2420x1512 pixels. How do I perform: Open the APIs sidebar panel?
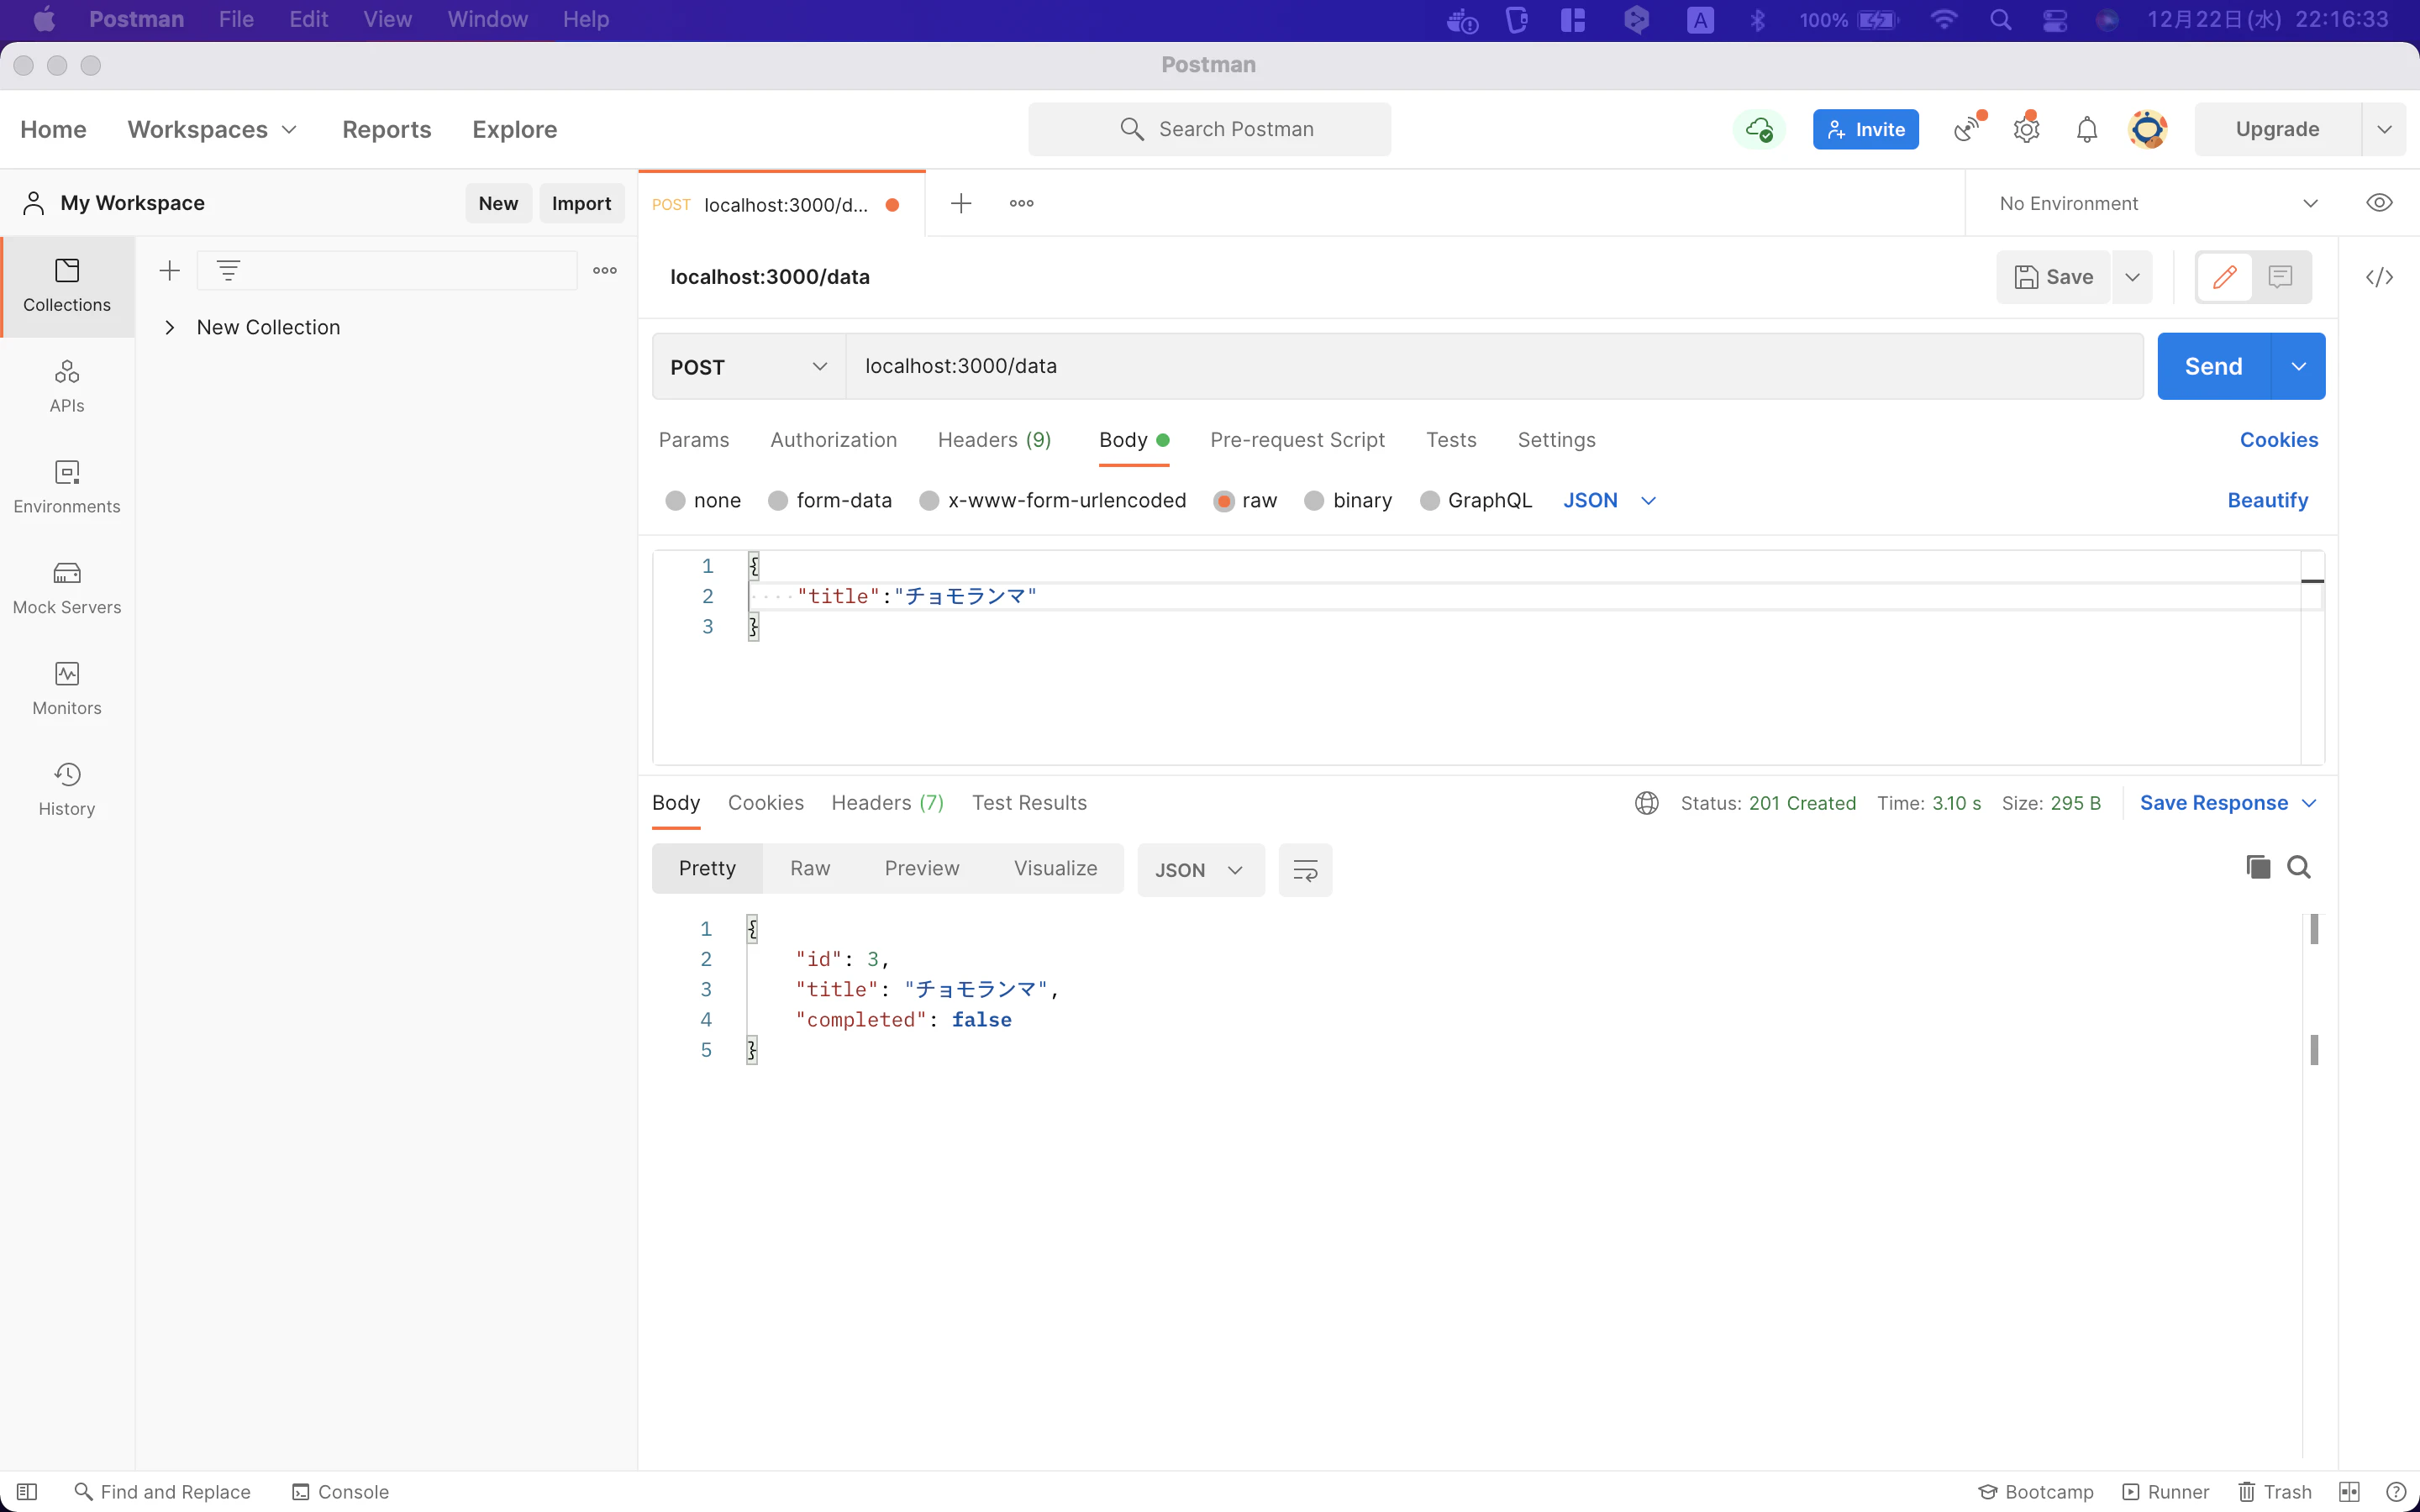[x=67, y=387]
